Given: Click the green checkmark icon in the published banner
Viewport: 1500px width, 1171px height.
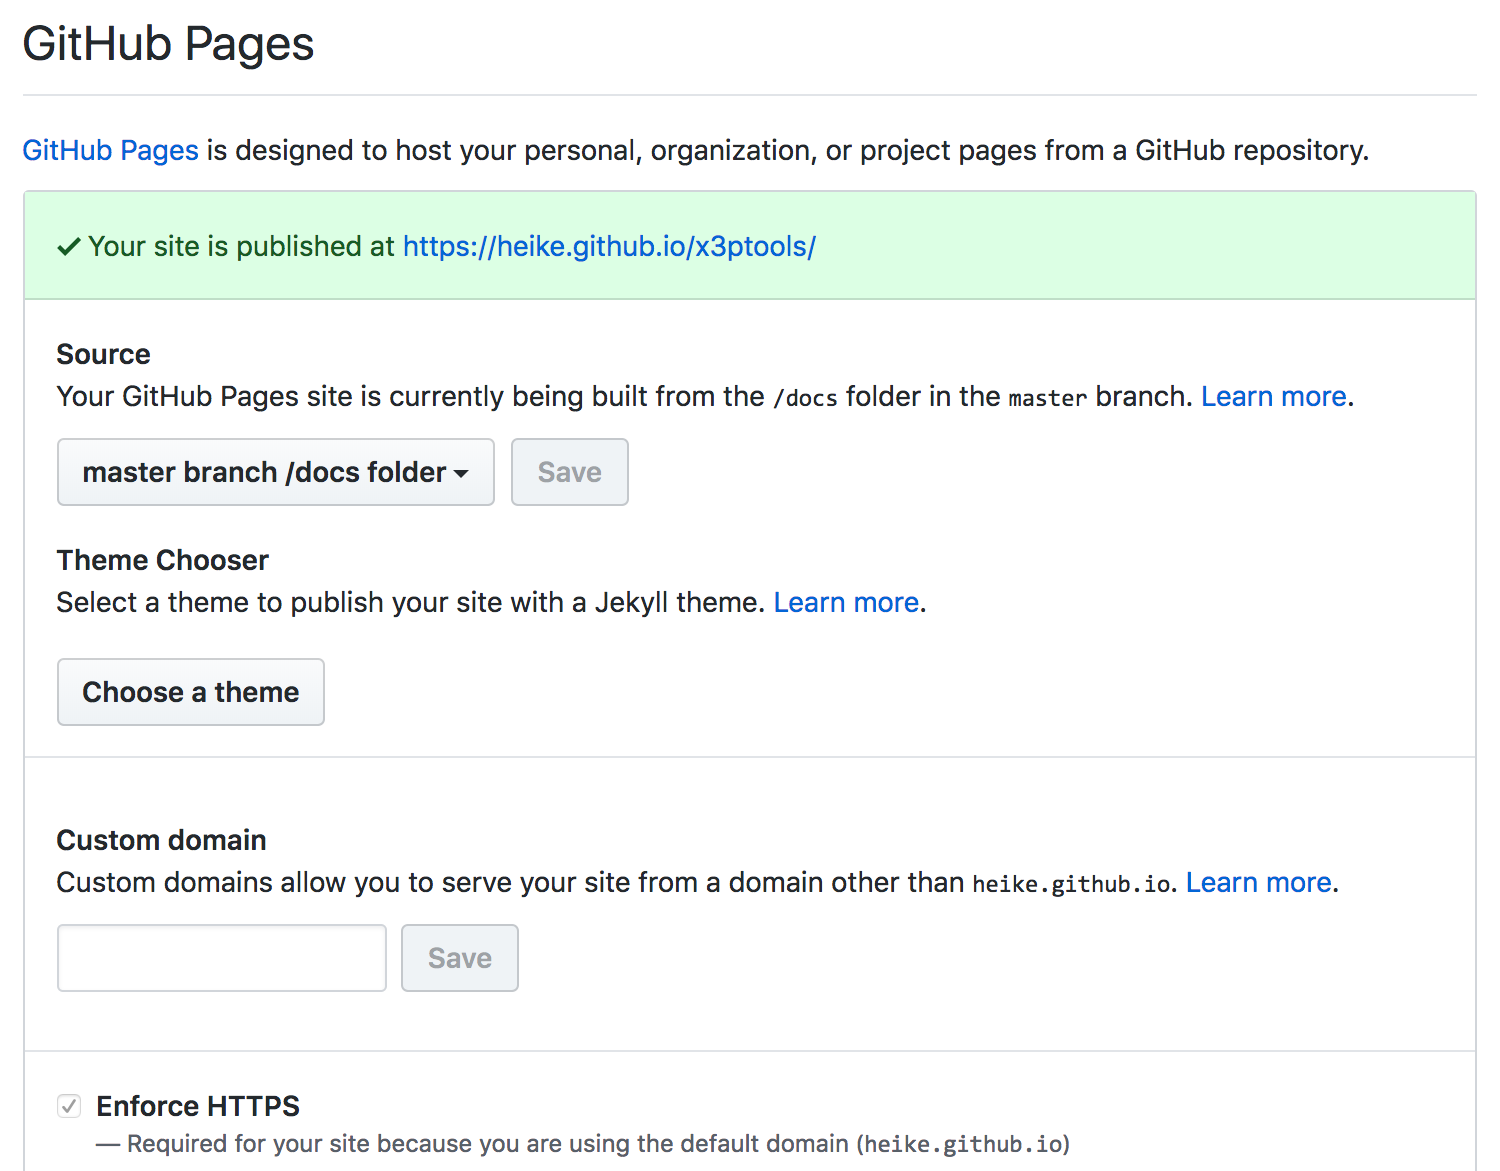Looking at the screenshot, I should pos(68,247).
